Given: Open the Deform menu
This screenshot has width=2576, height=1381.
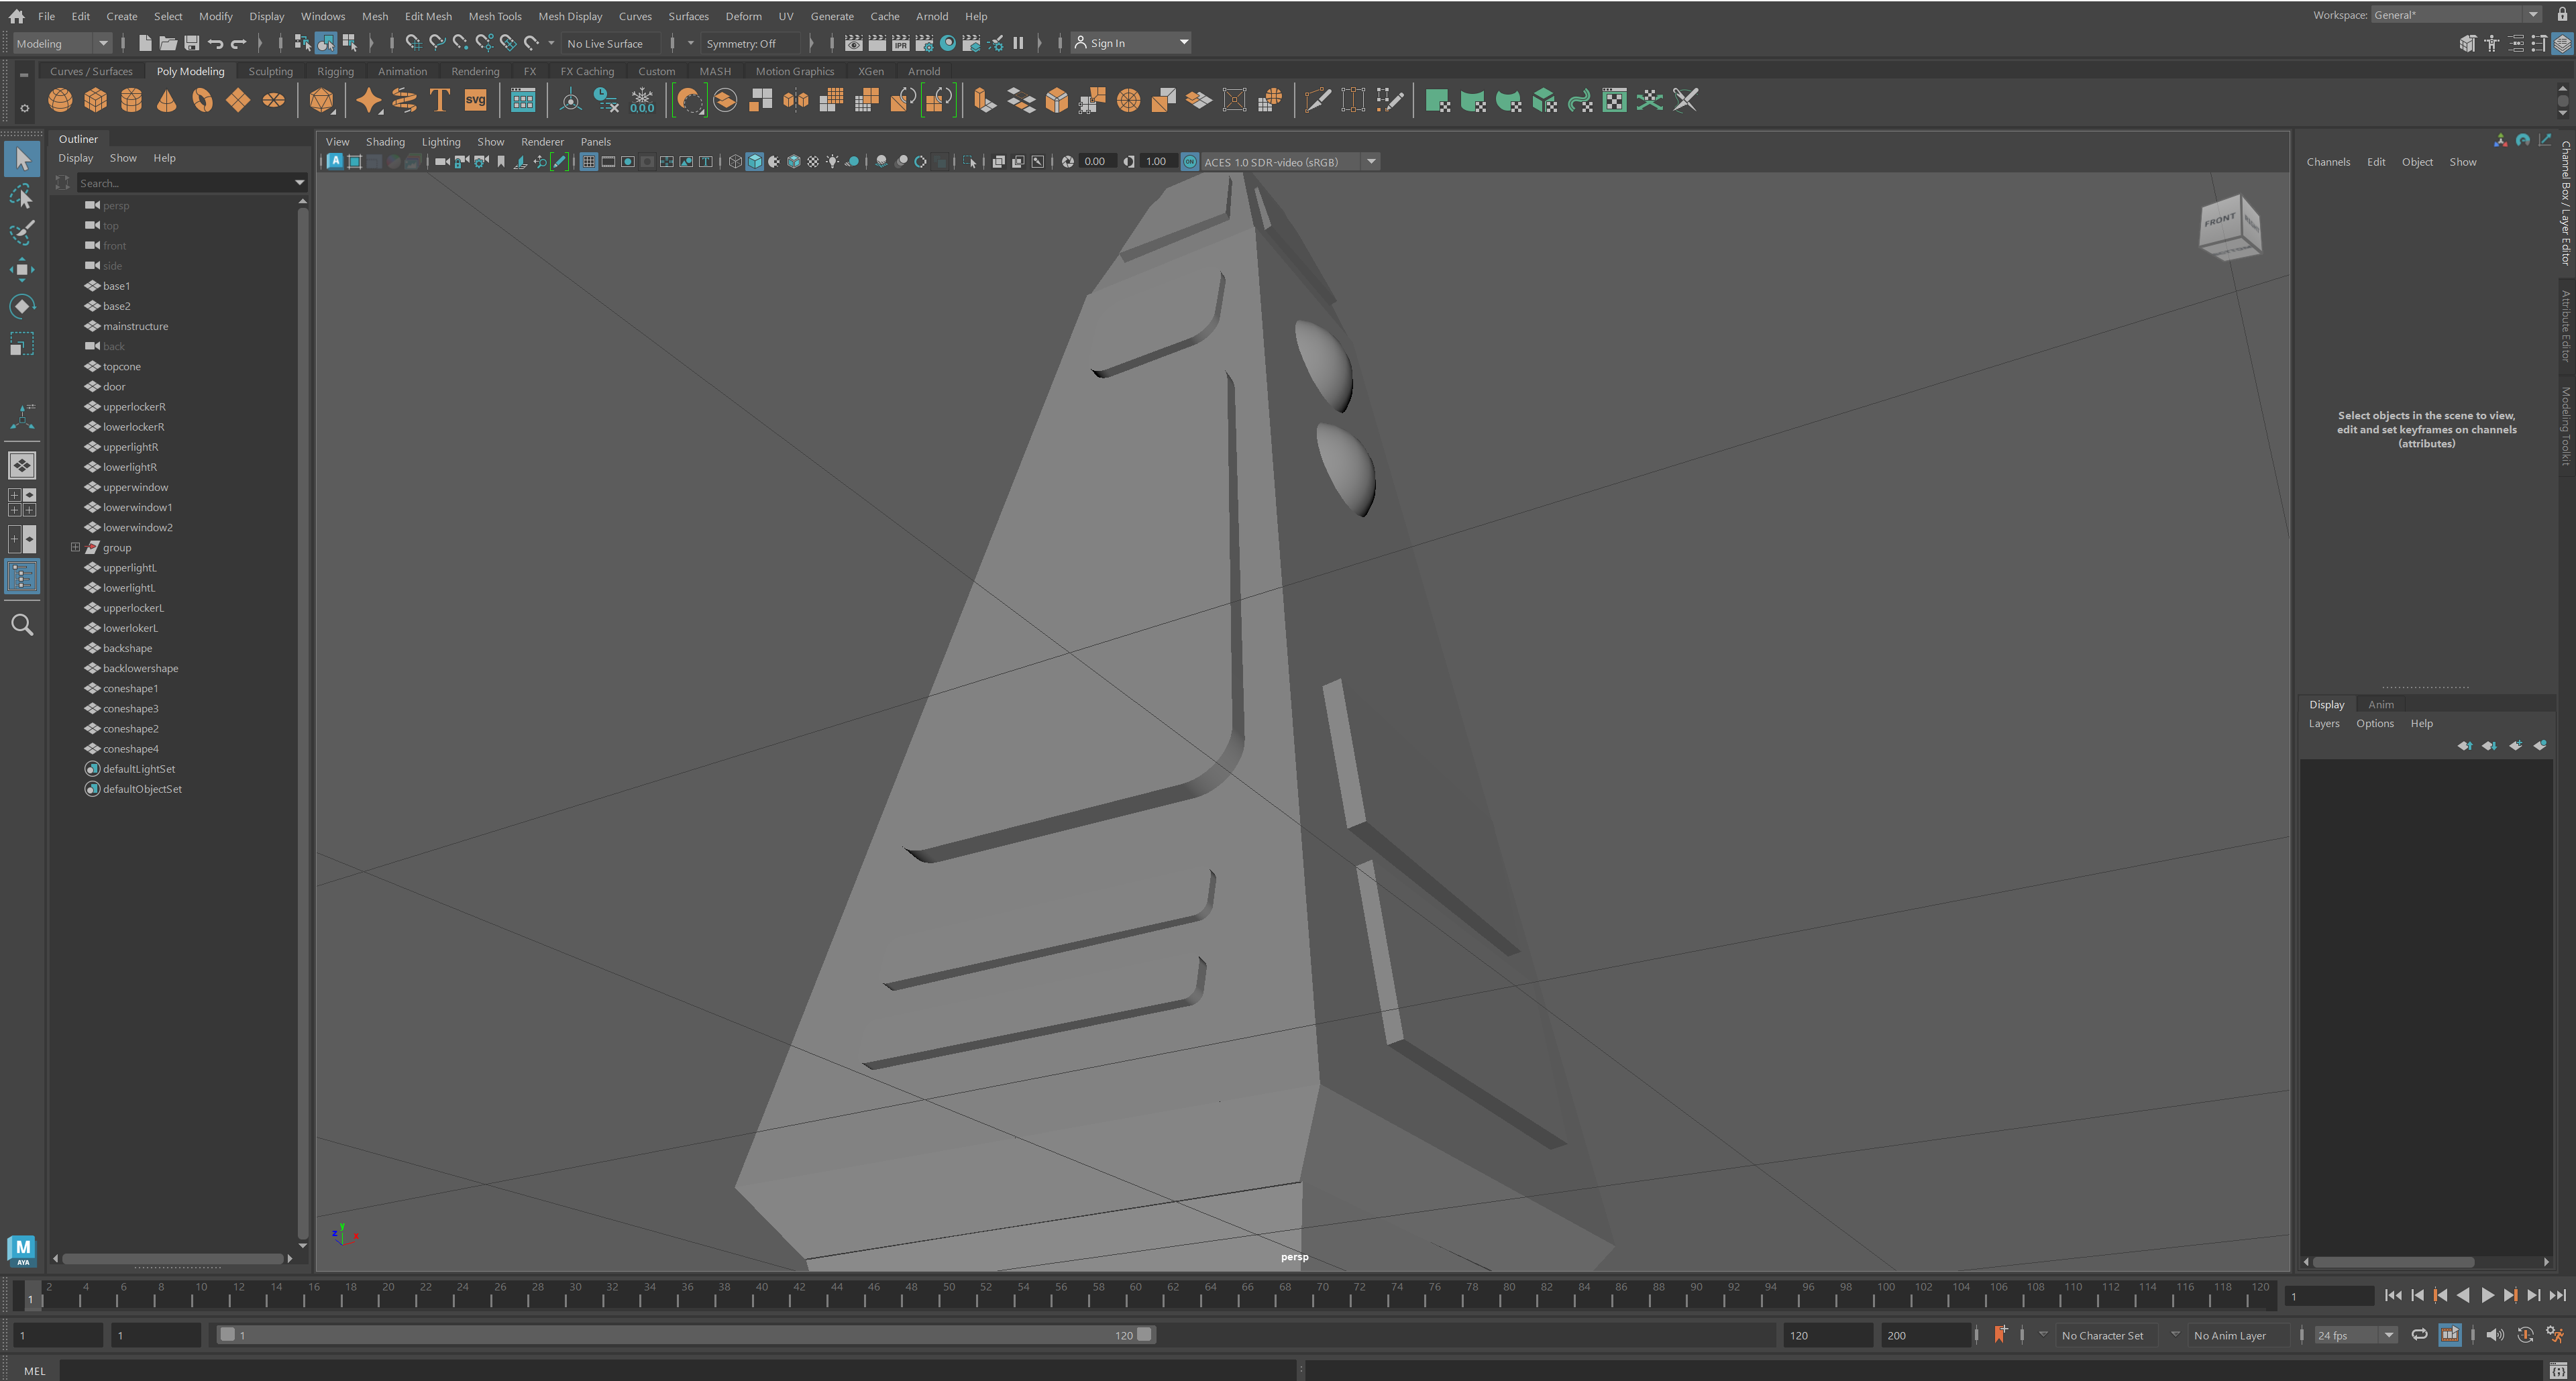Looking at the screenshot, I should [x=743, y=16].
